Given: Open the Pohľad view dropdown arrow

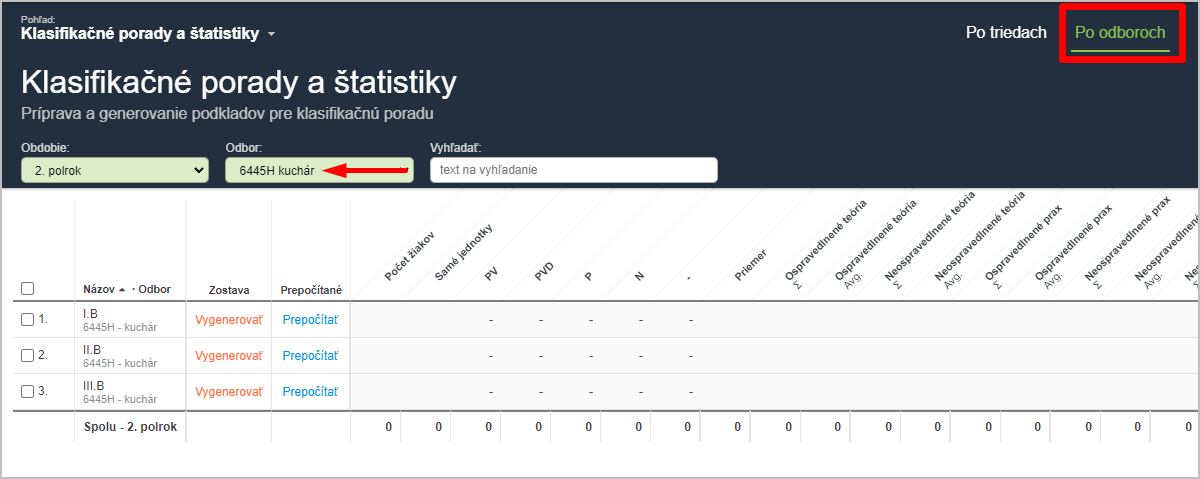Looking at the screenshot, I should [x=271, y=35].
